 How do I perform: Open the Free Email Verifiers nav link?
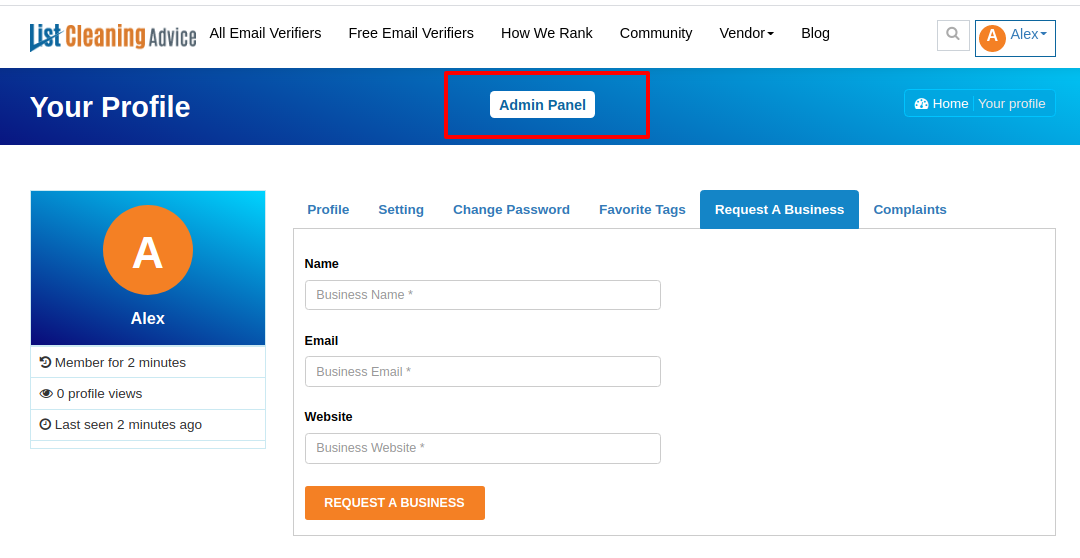pos(411,33)
